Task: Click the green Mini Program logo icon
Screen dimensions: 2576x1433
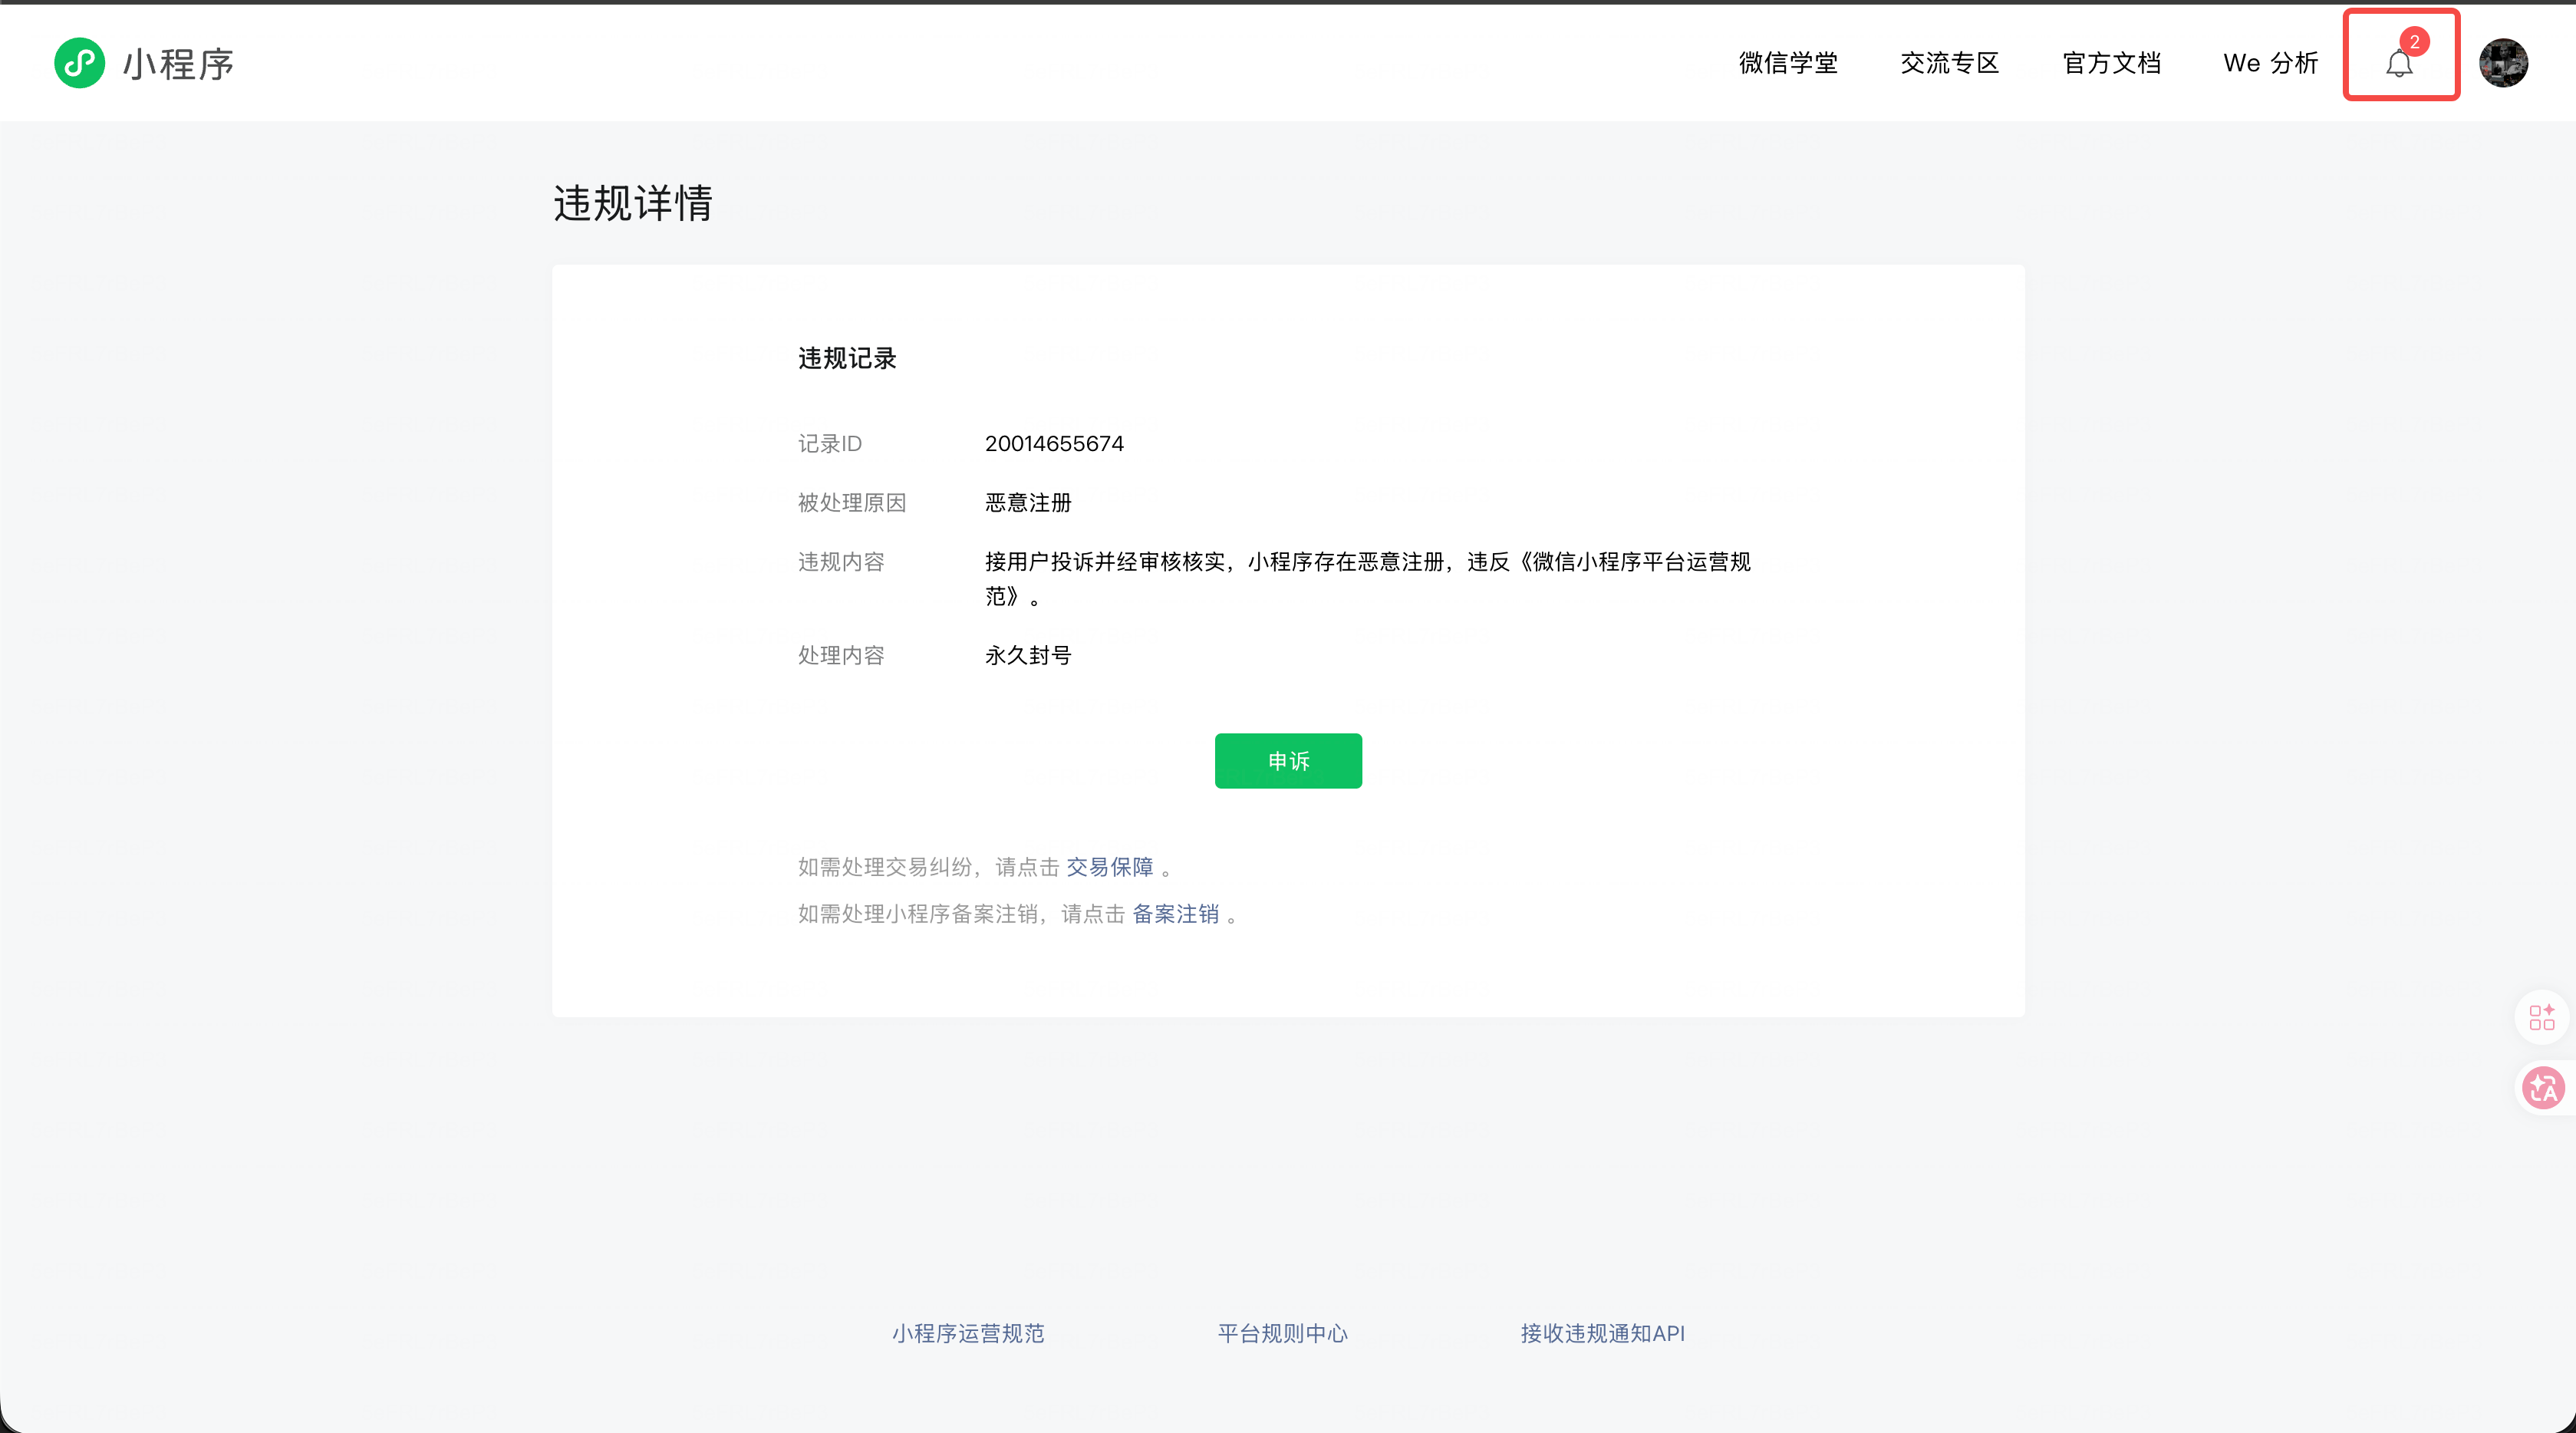Action: point(79,63)
